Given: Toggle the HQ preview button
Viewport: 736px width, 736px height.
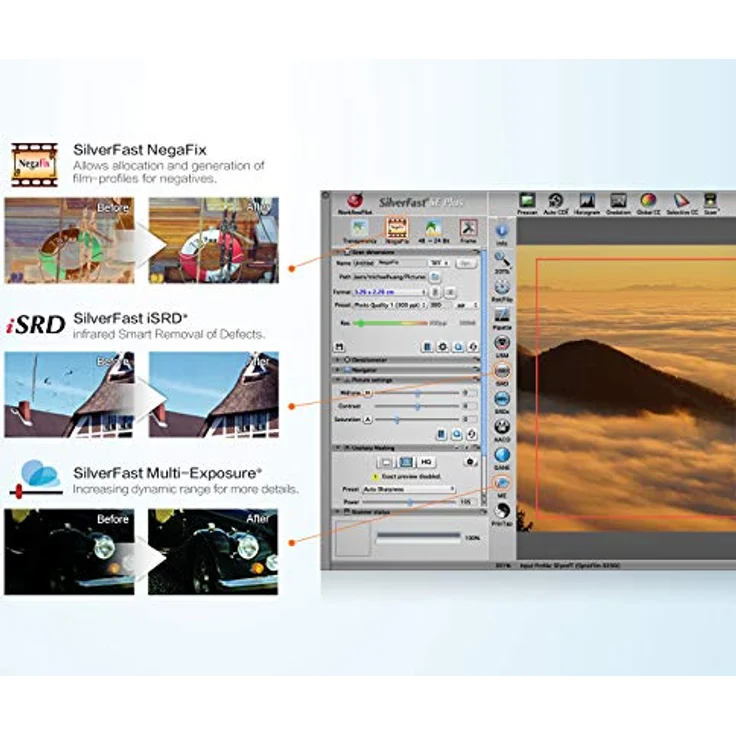Looking at the screenshot, I should (x=427, y=463).
